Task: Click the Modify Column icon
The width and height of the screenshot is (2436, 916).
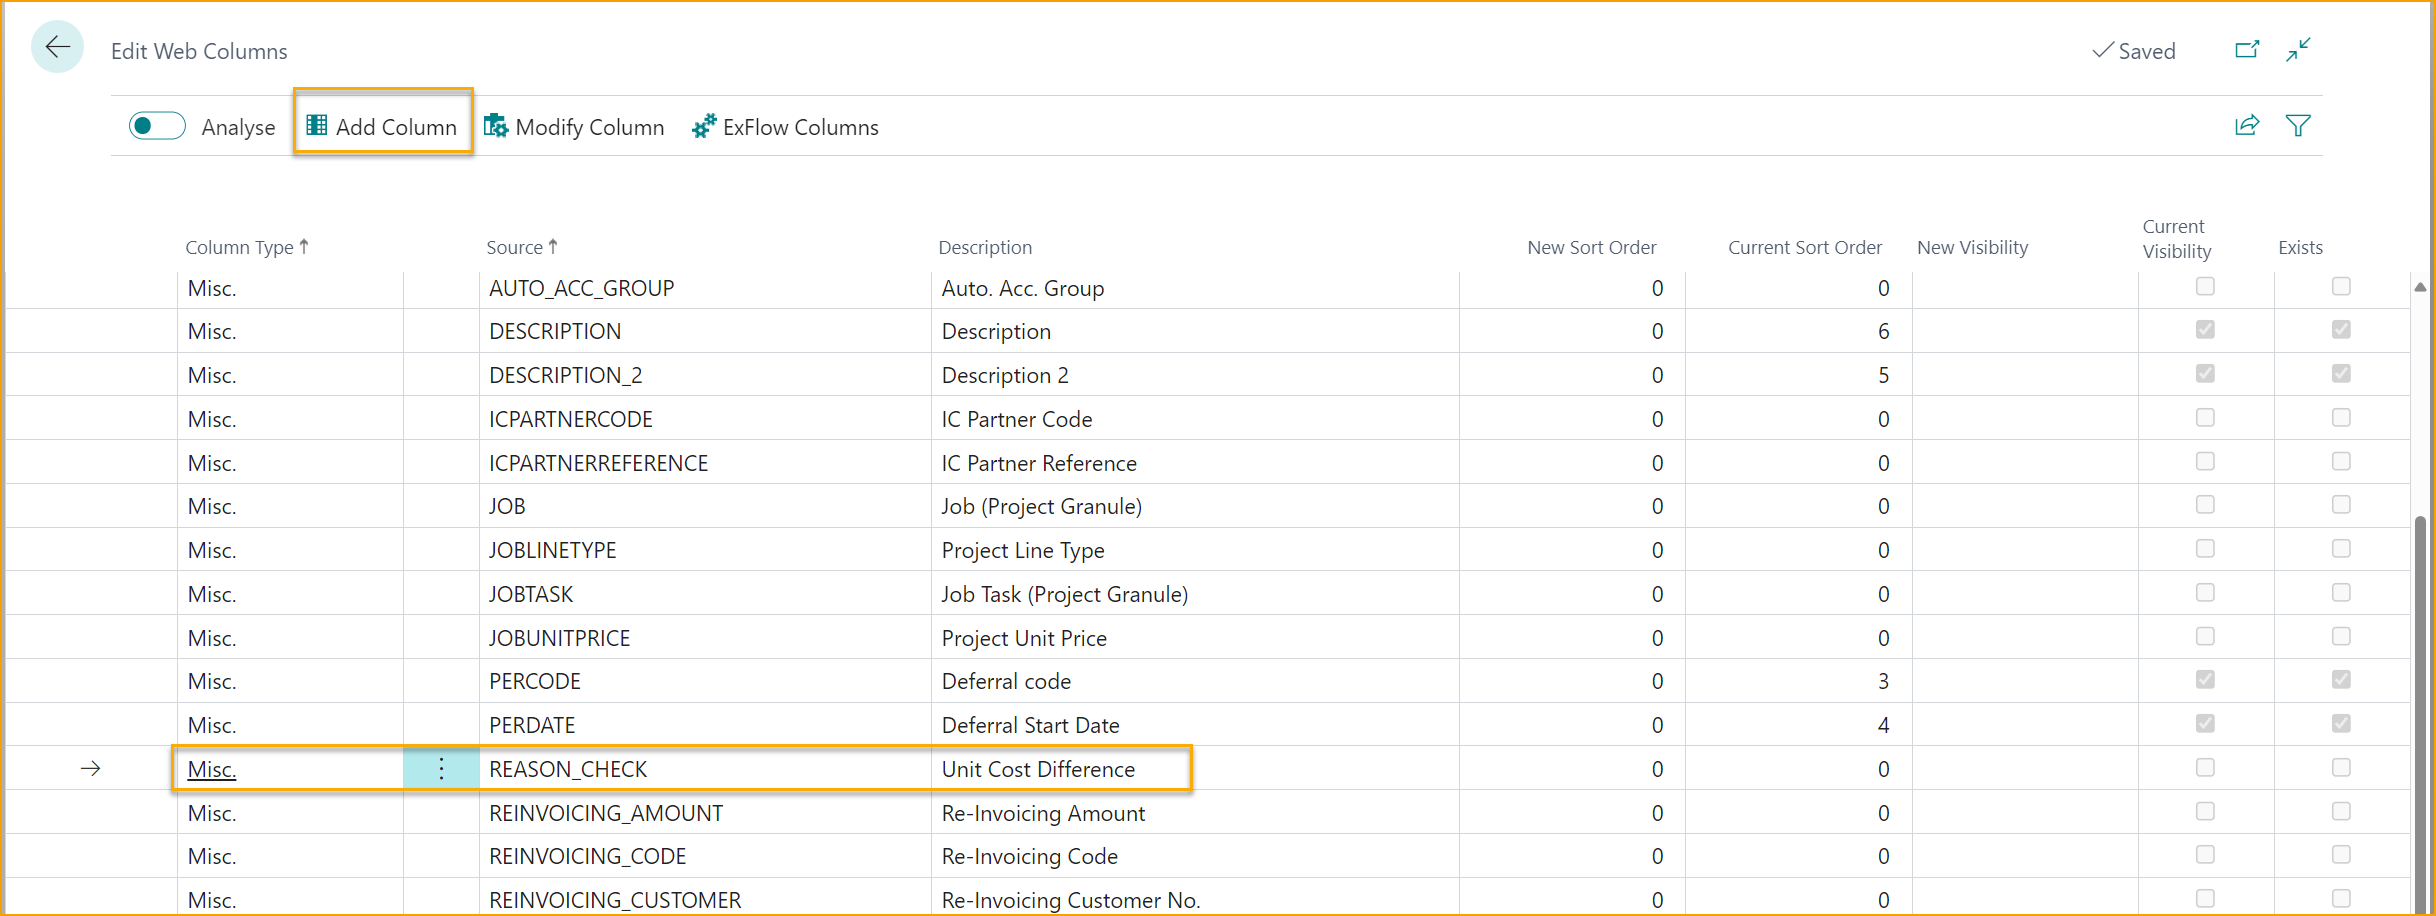Action: [496, 126]
